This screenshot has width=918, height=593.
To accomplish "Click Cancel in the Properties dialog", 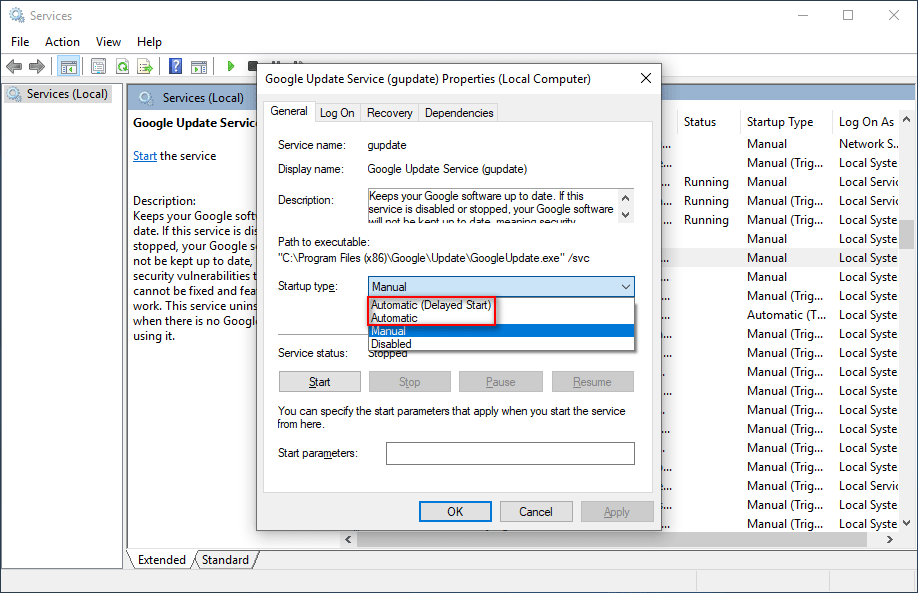I will pos(536,512).
